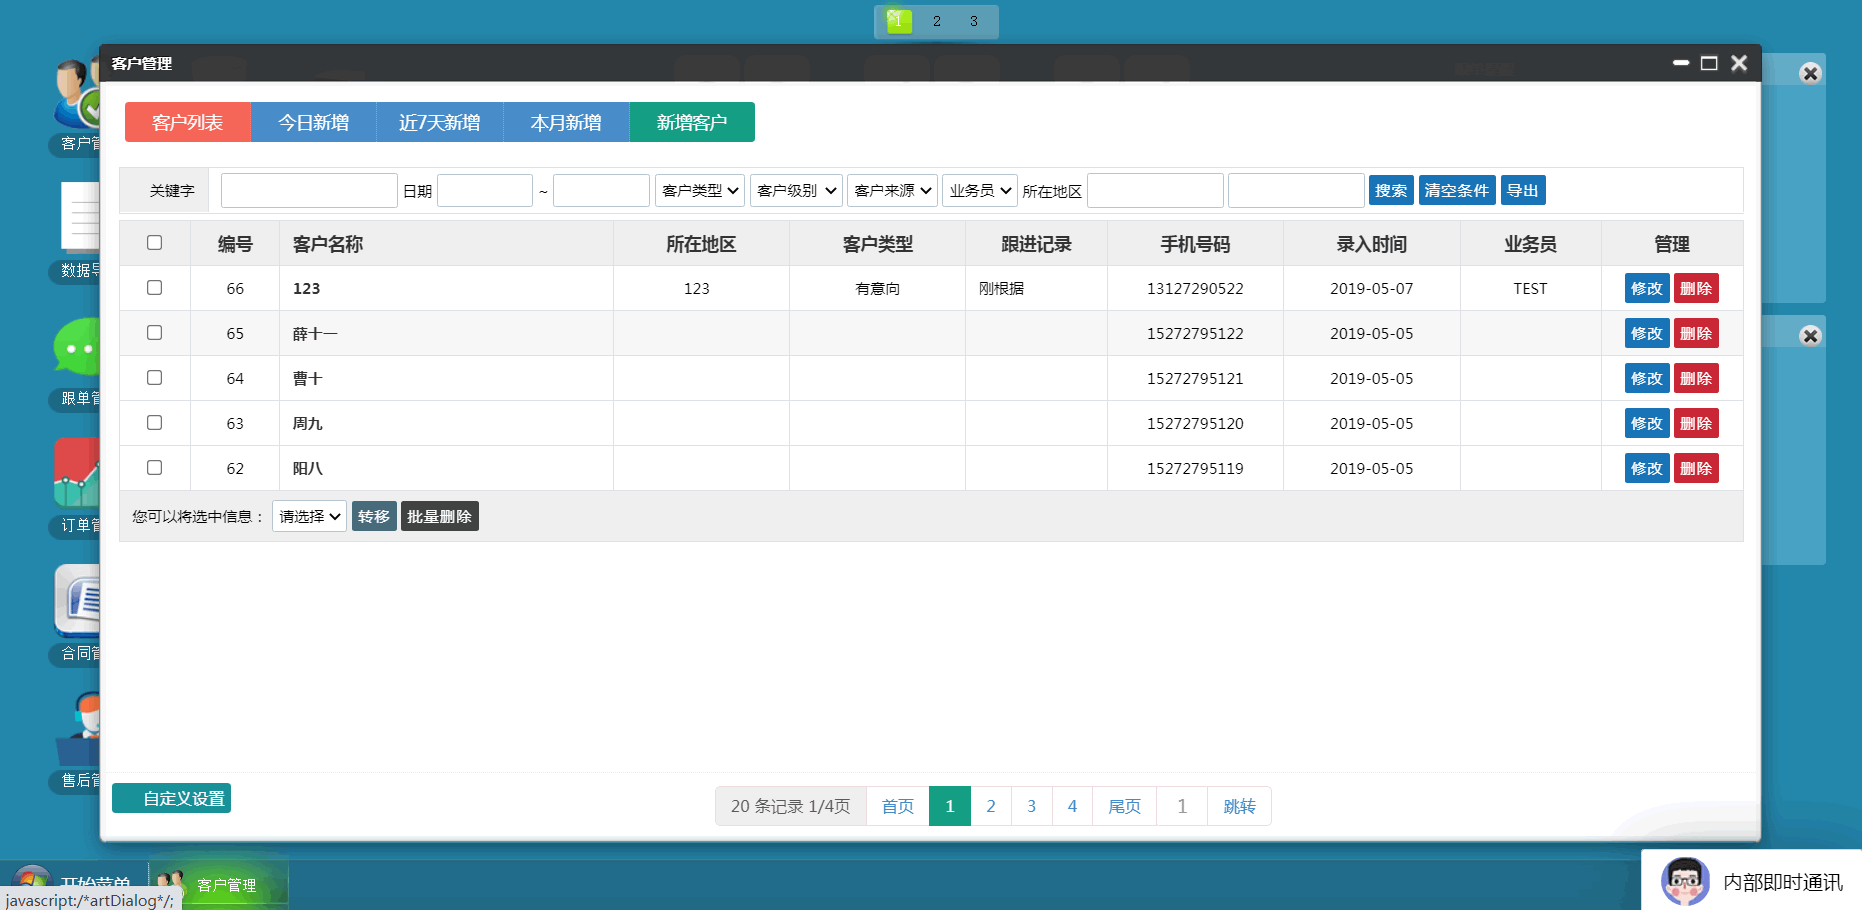Select the row checkbox for 周九

pos(154,423)
